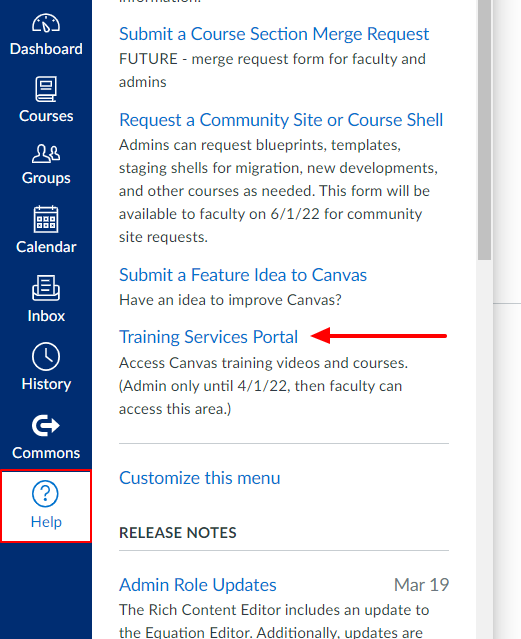Screen dimensions: 521x639
Task: Select Courses label in navigation
Action: [x=46, y=116]
